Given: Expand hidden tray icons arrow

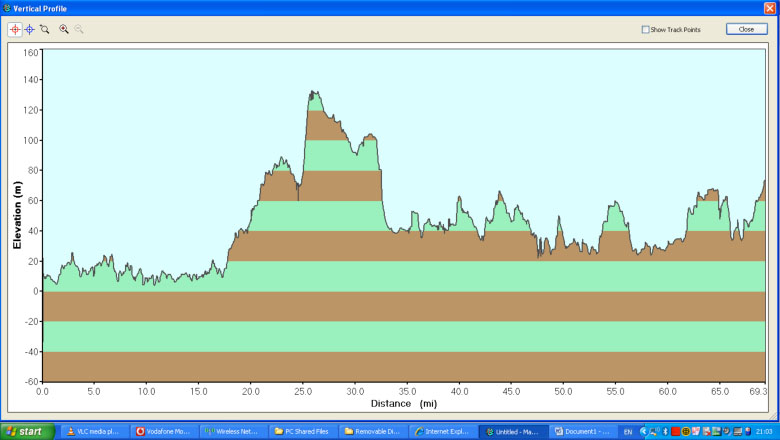Looking at the screenshot, I should (644, 432).
